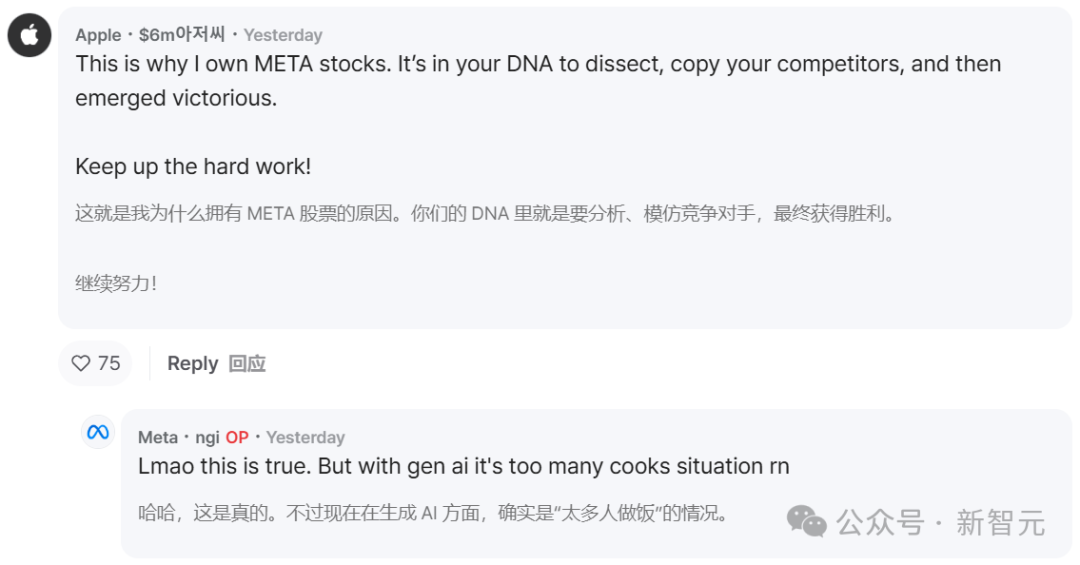Click the "Keep up the hard work!" line
1080x565 pixels.
click(x=193, y=166)
